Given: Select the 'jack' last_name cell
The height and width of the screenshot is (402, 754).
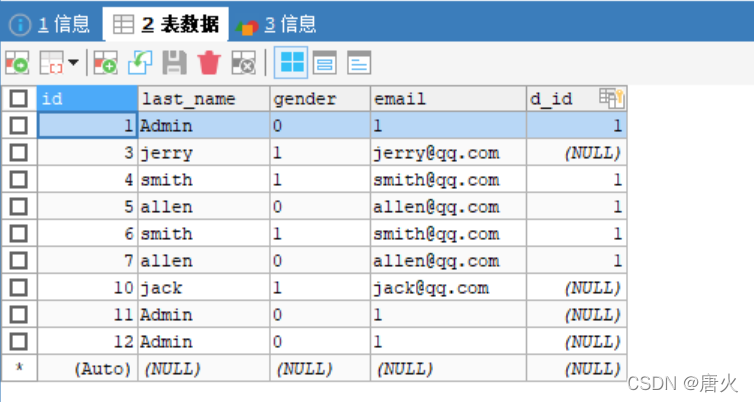Looking at the screenshot, I should 204,288.
